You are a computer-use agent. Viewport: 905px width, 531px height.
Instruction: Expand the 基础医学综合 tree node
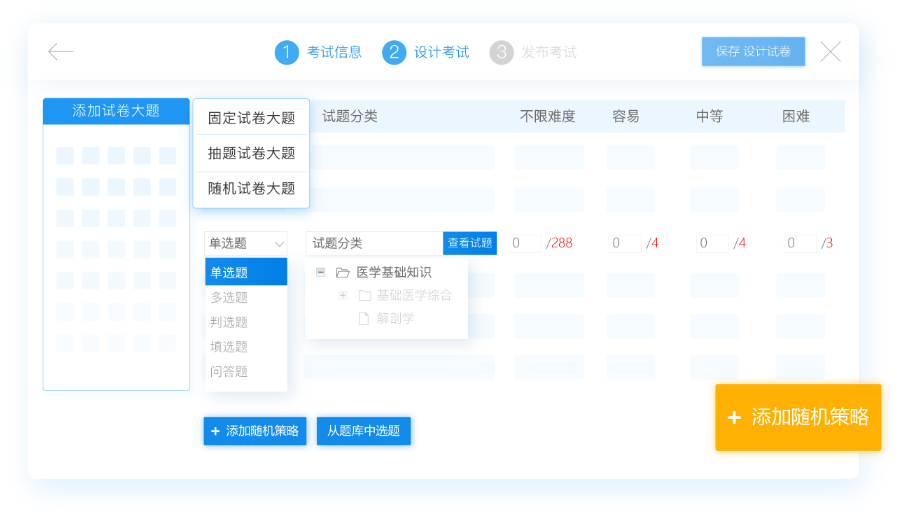[342, 295]
